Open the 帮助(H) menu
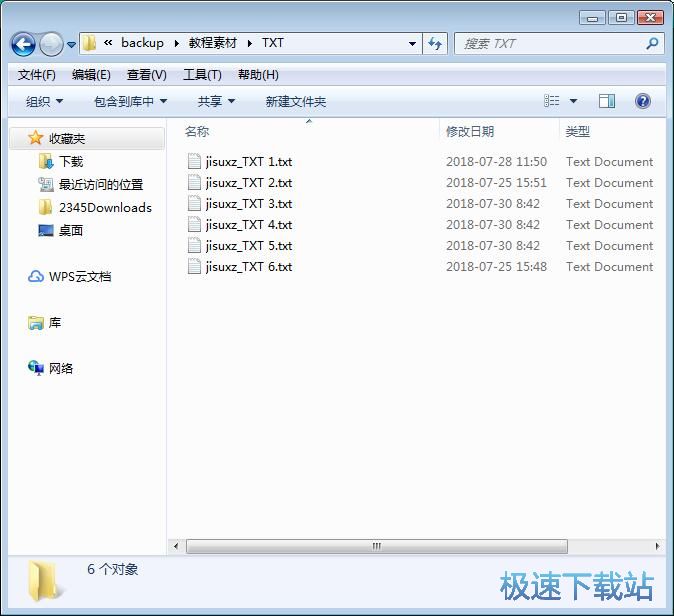This screenshot has width=674, height=616. tap(258, 75)
